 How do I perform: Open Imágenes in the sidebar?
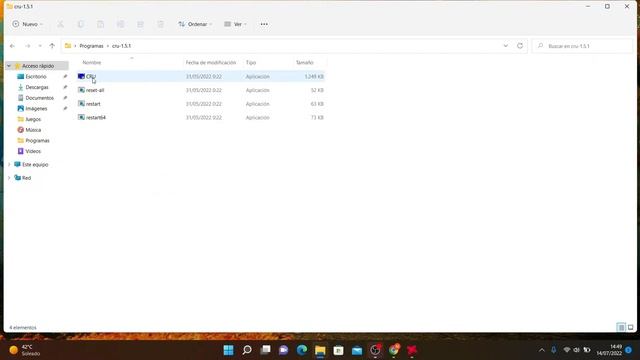36,109
